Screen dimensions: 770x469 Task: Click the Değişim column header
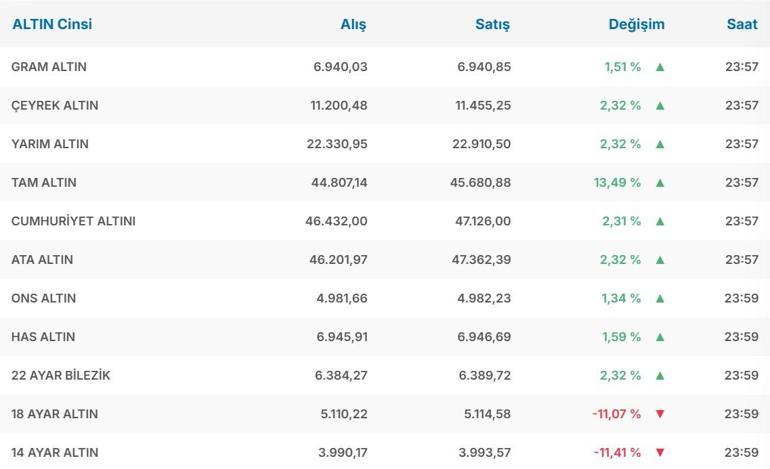point(636,24)
